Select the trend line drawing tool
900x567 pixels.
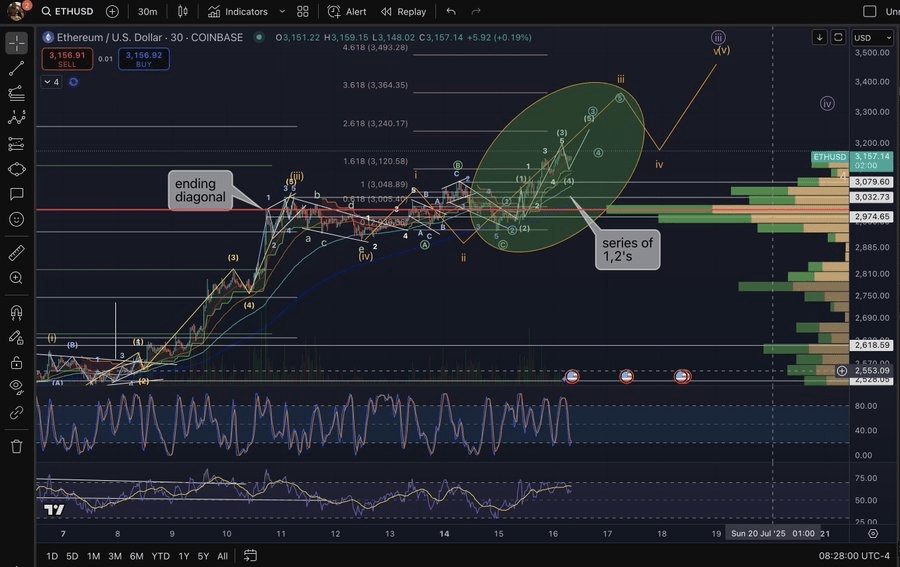17,68
